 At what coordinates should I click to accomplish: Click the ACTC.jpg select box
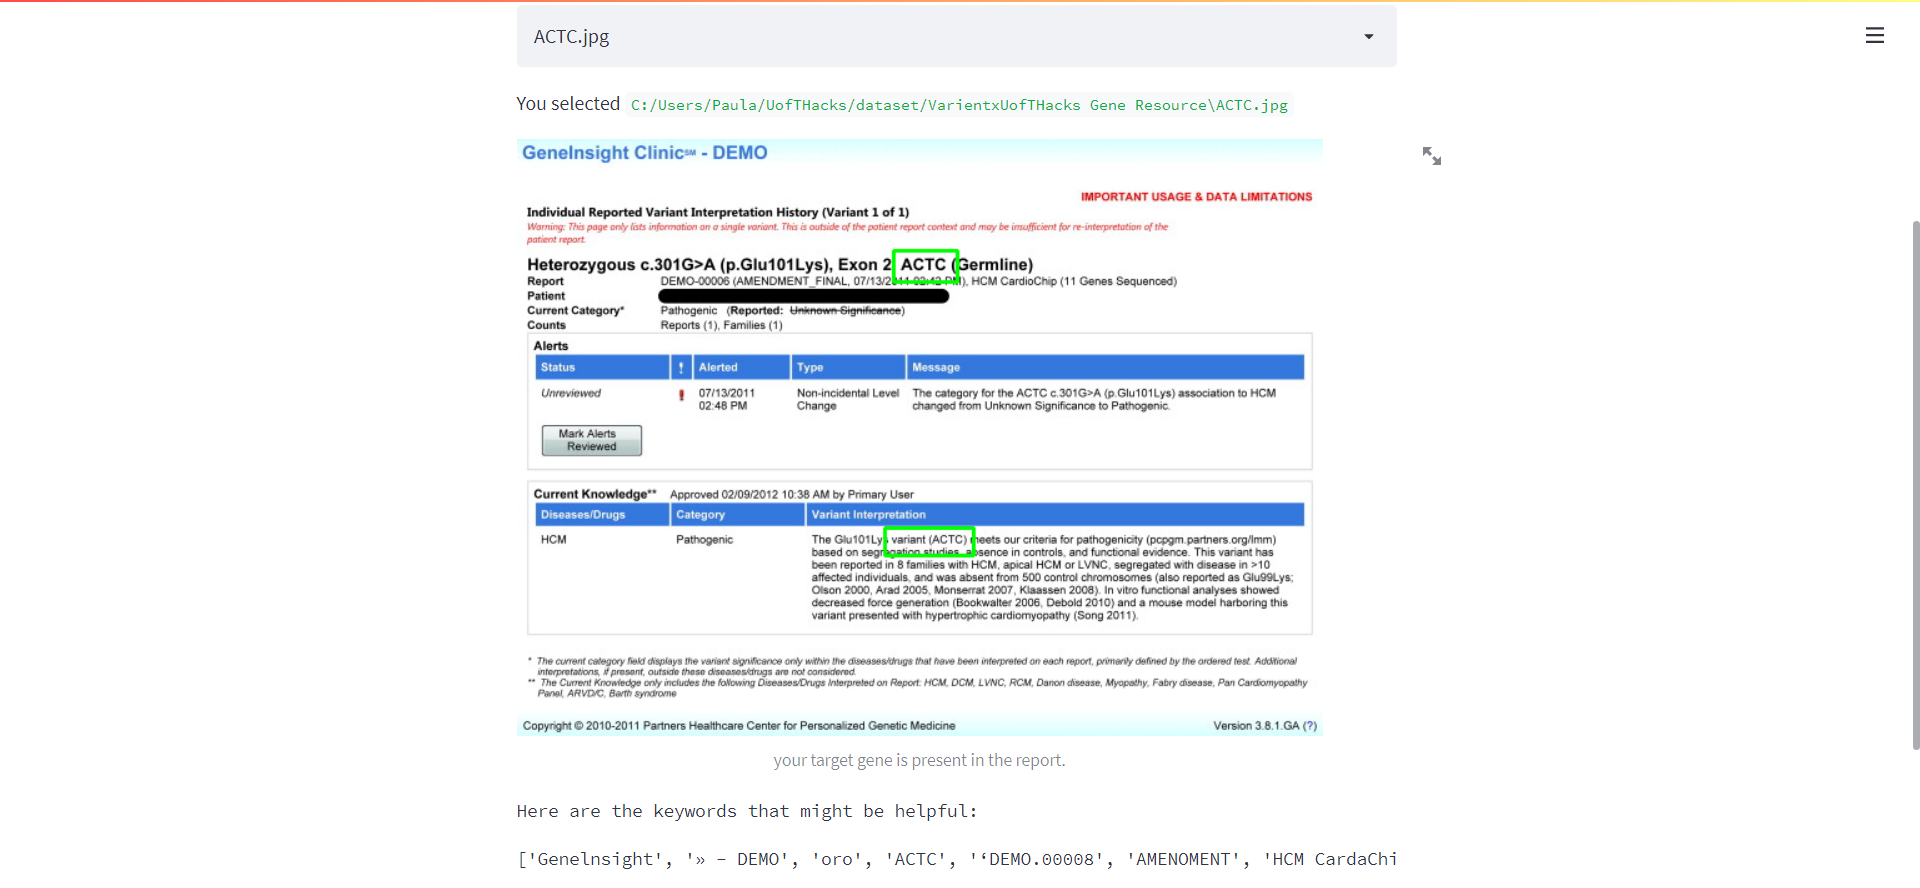pyautogui.click(x=956, y=37)
